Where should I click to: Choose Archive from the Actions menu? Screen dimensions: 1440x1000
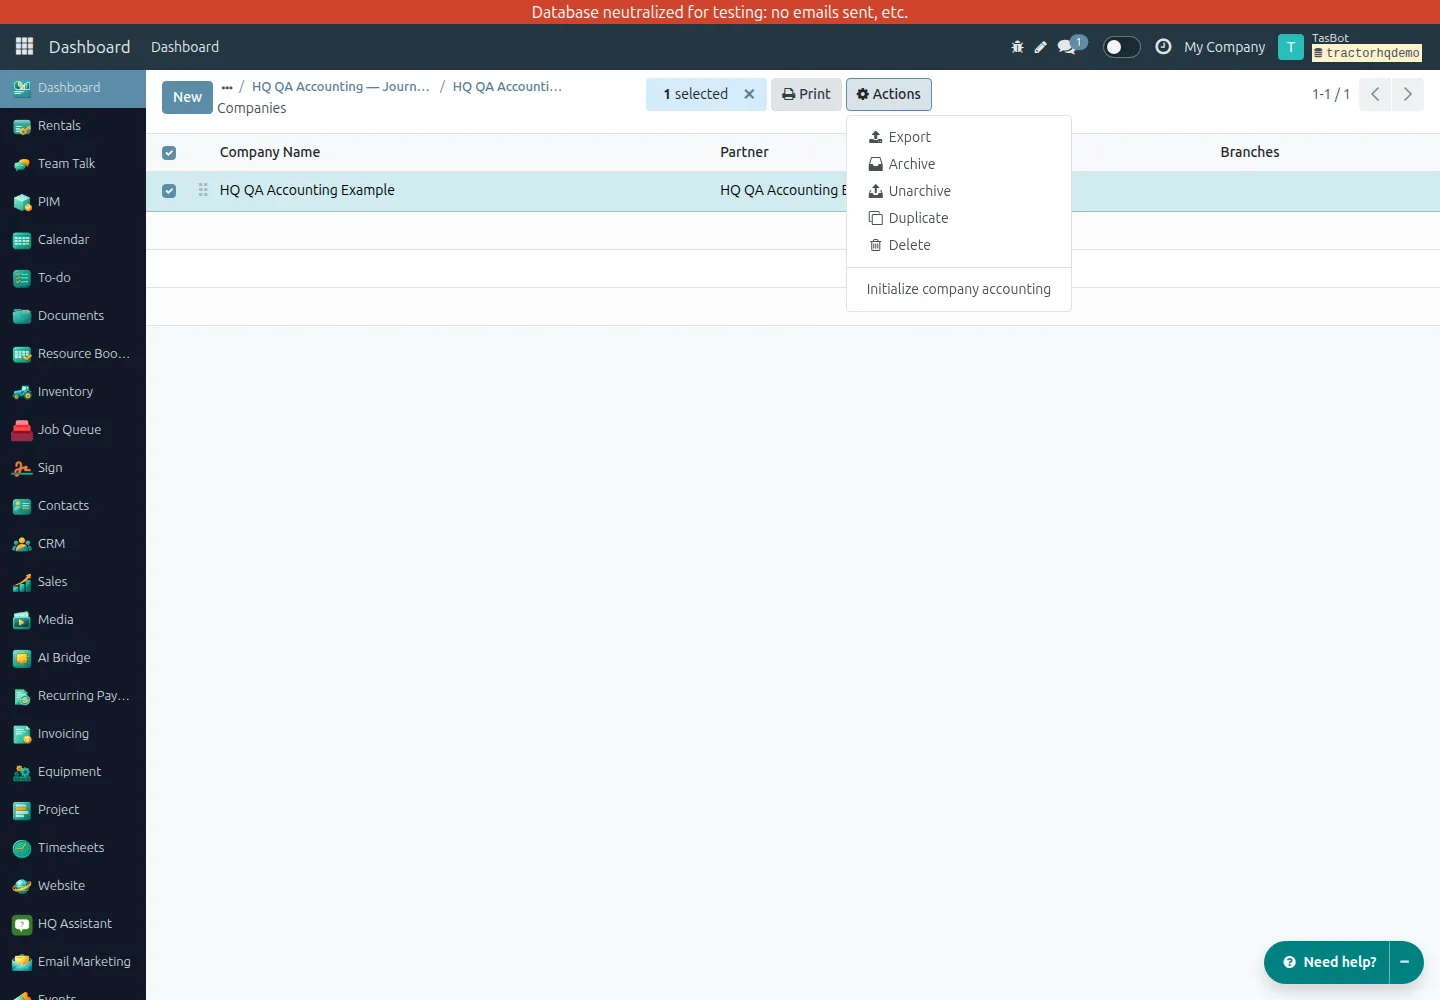[x=958, y=164]
